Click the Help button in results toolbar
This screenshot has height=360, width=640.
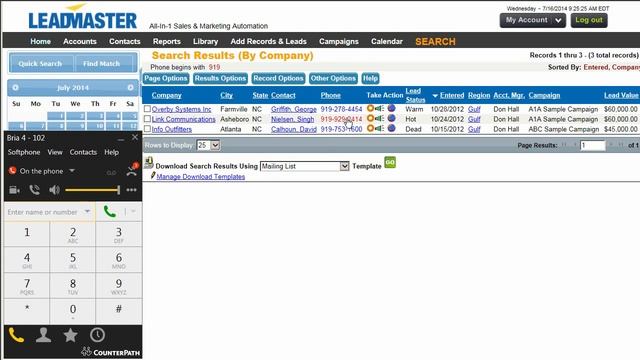370,78
